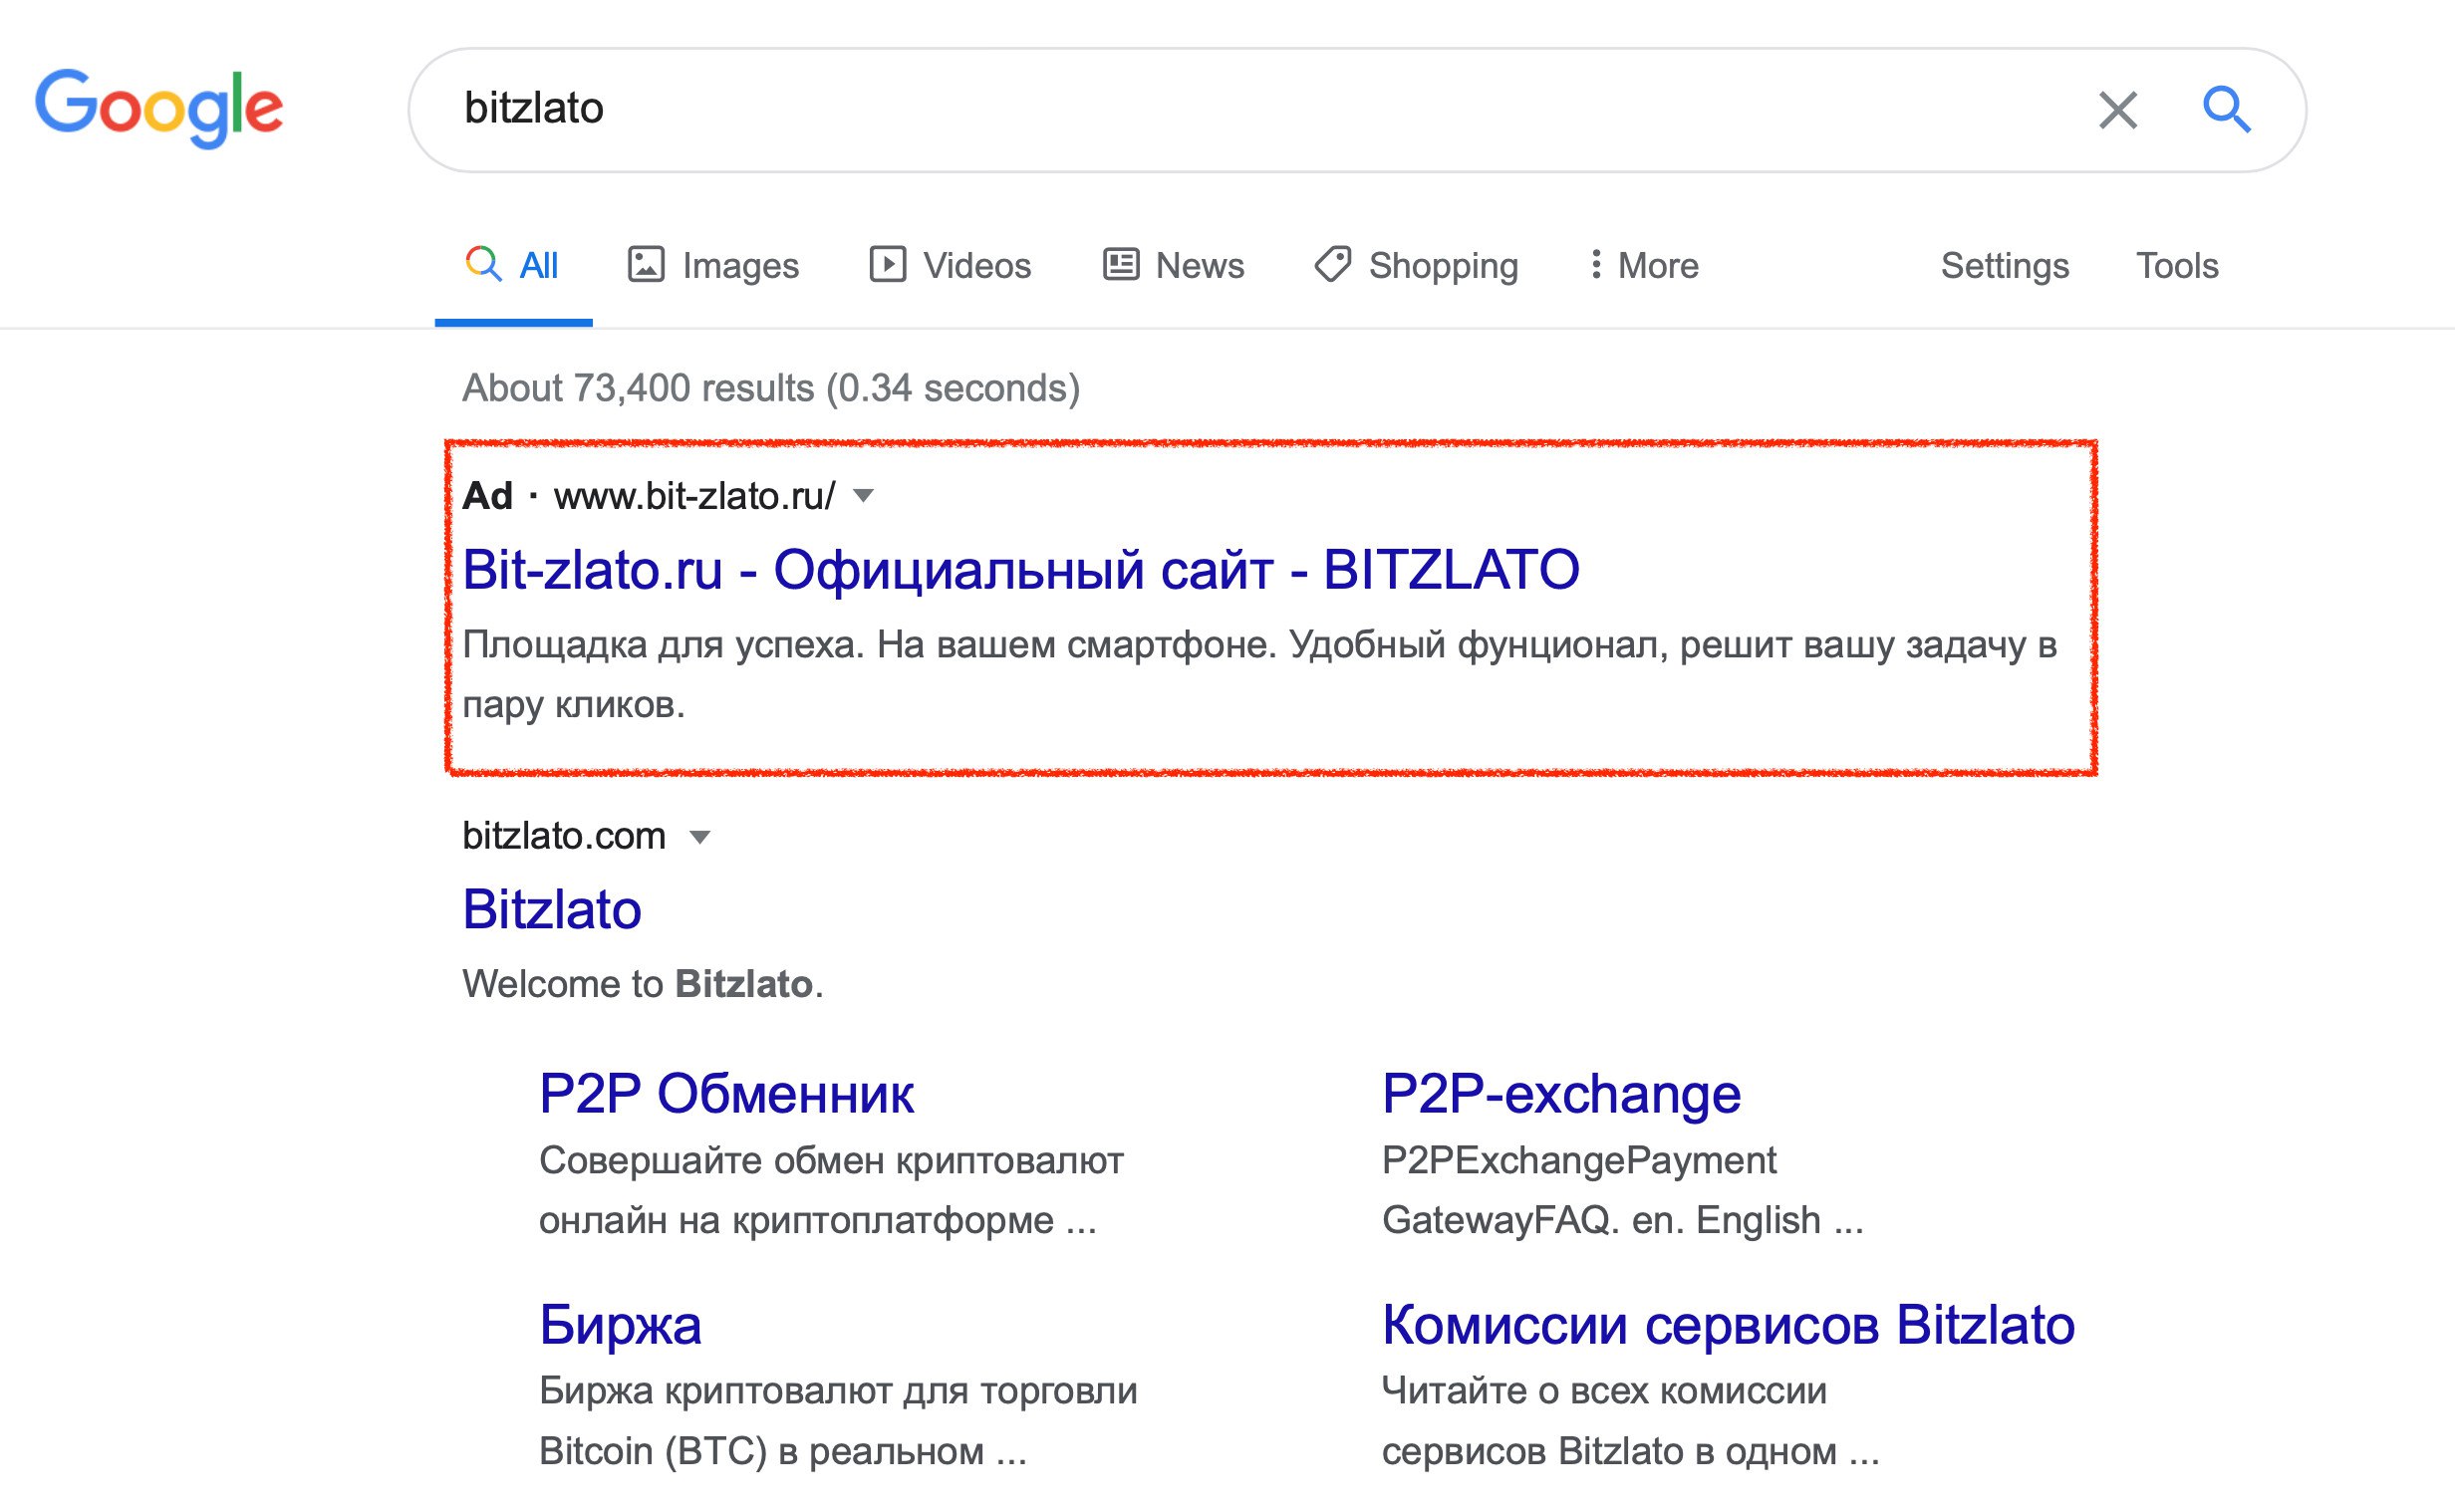Click the Shopping tab tag icon
The height and width of the screenshot is (1512, 2455).
(x=1332, y=265)
